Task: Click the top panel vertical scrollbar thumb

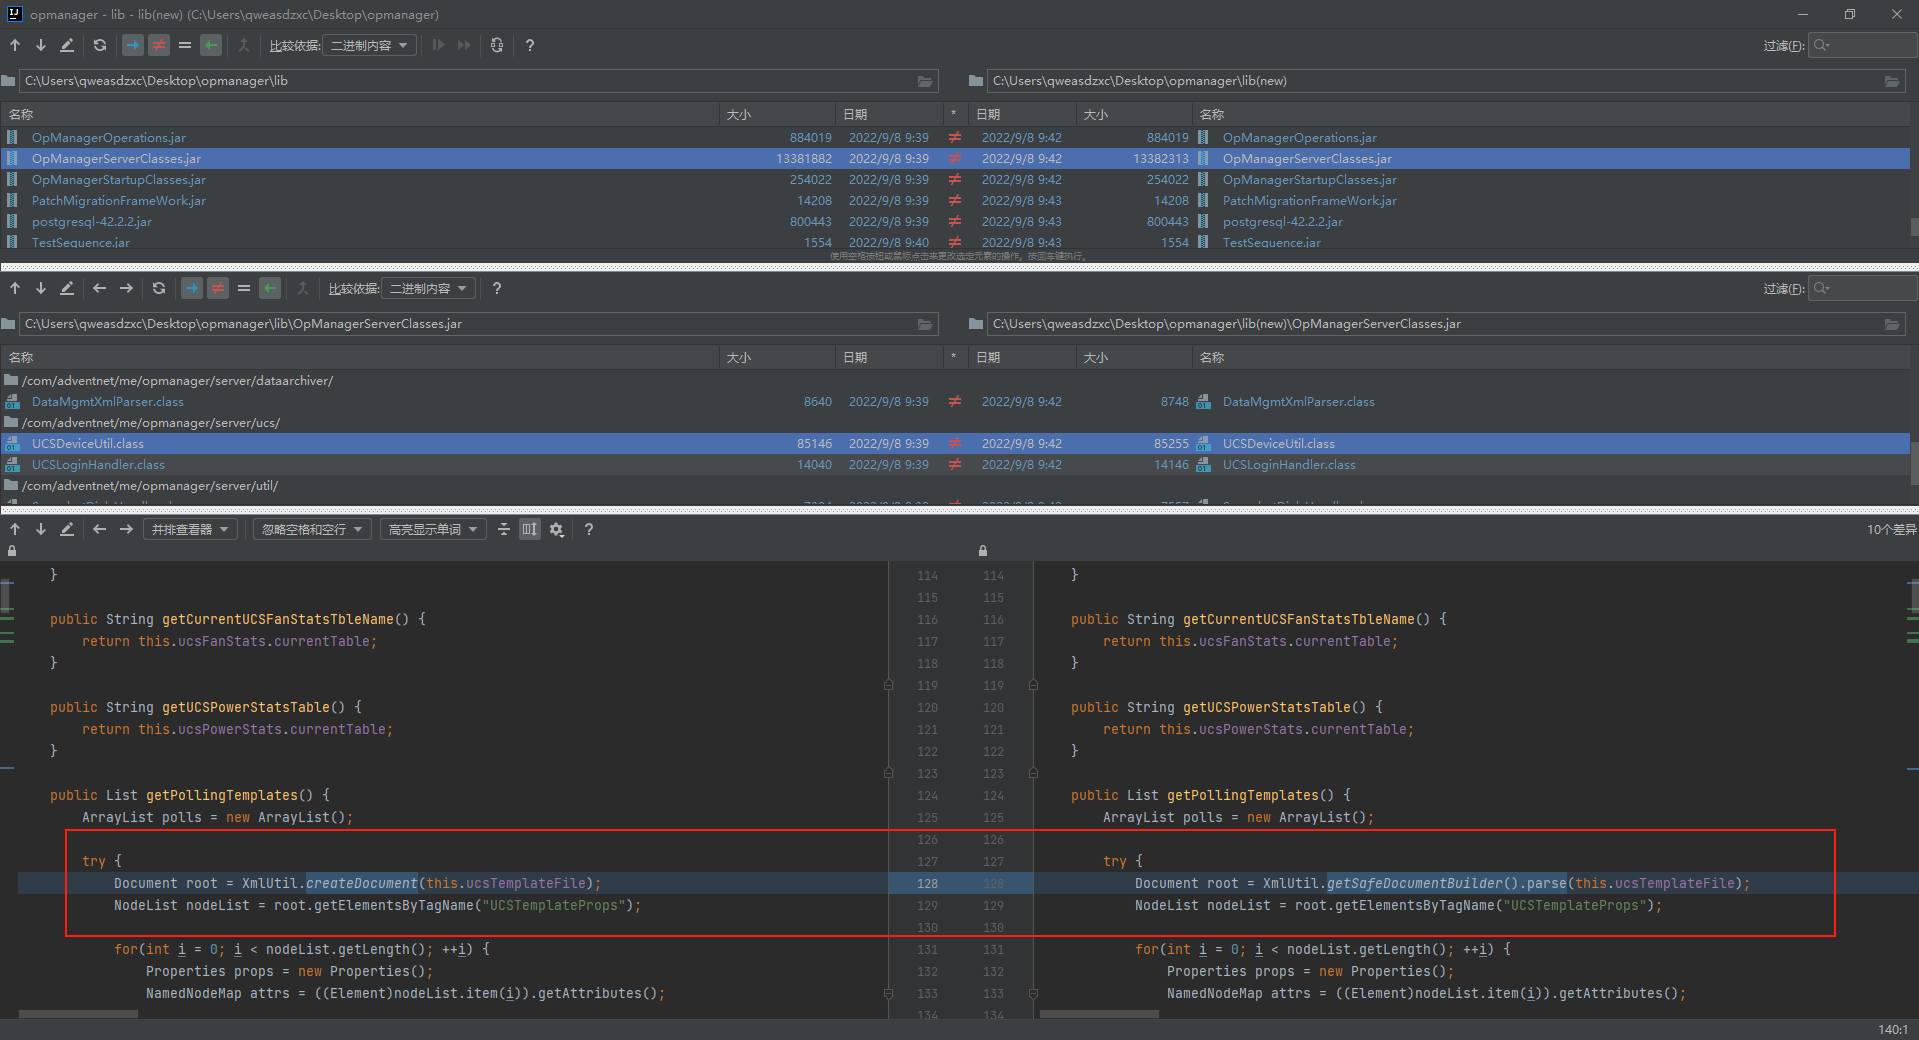Action: 1914,227
